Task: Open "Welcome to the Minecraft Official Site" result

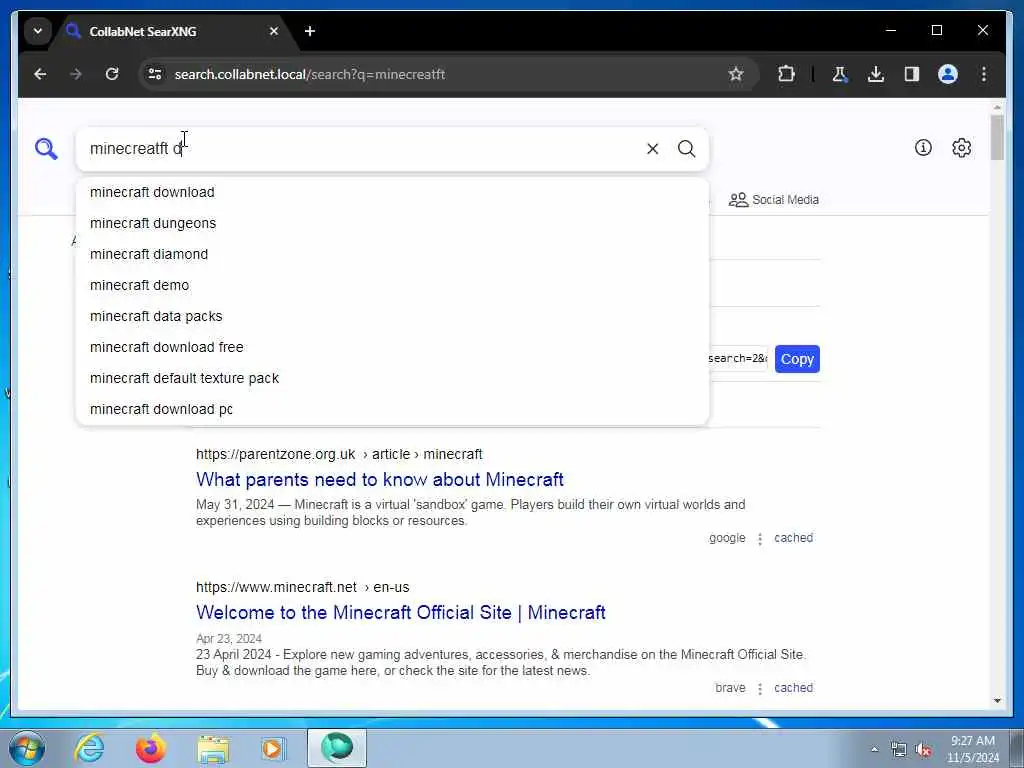Action: [401, 613]
